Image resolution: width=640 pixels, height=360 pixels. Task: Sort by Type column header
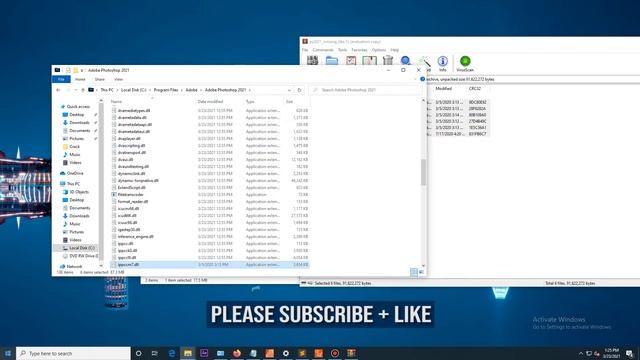tap(250, 101)
